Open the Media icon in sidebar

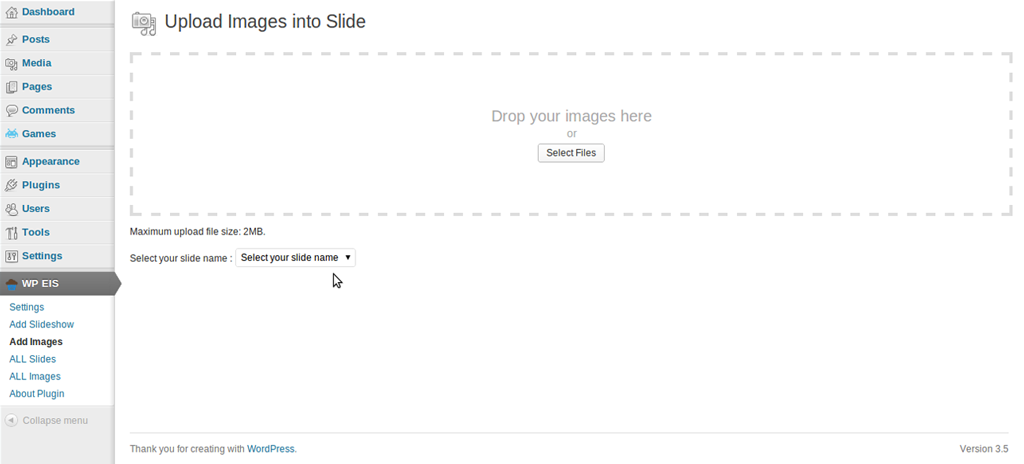click(11, 63)
